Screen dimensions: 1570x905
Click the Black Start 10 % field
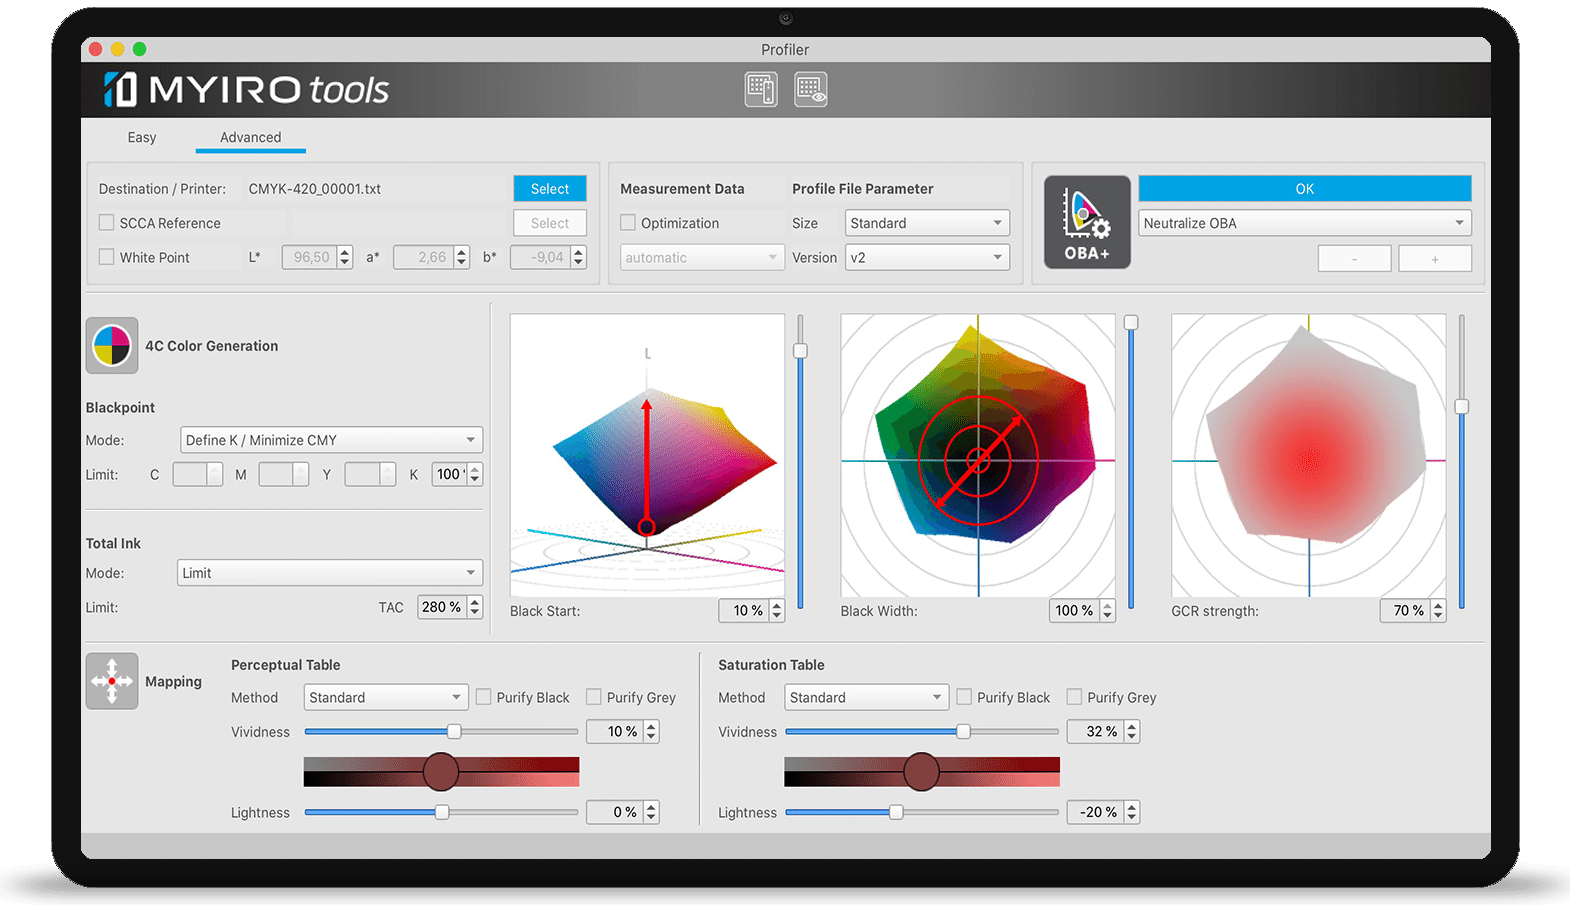[x=745, y=610]
